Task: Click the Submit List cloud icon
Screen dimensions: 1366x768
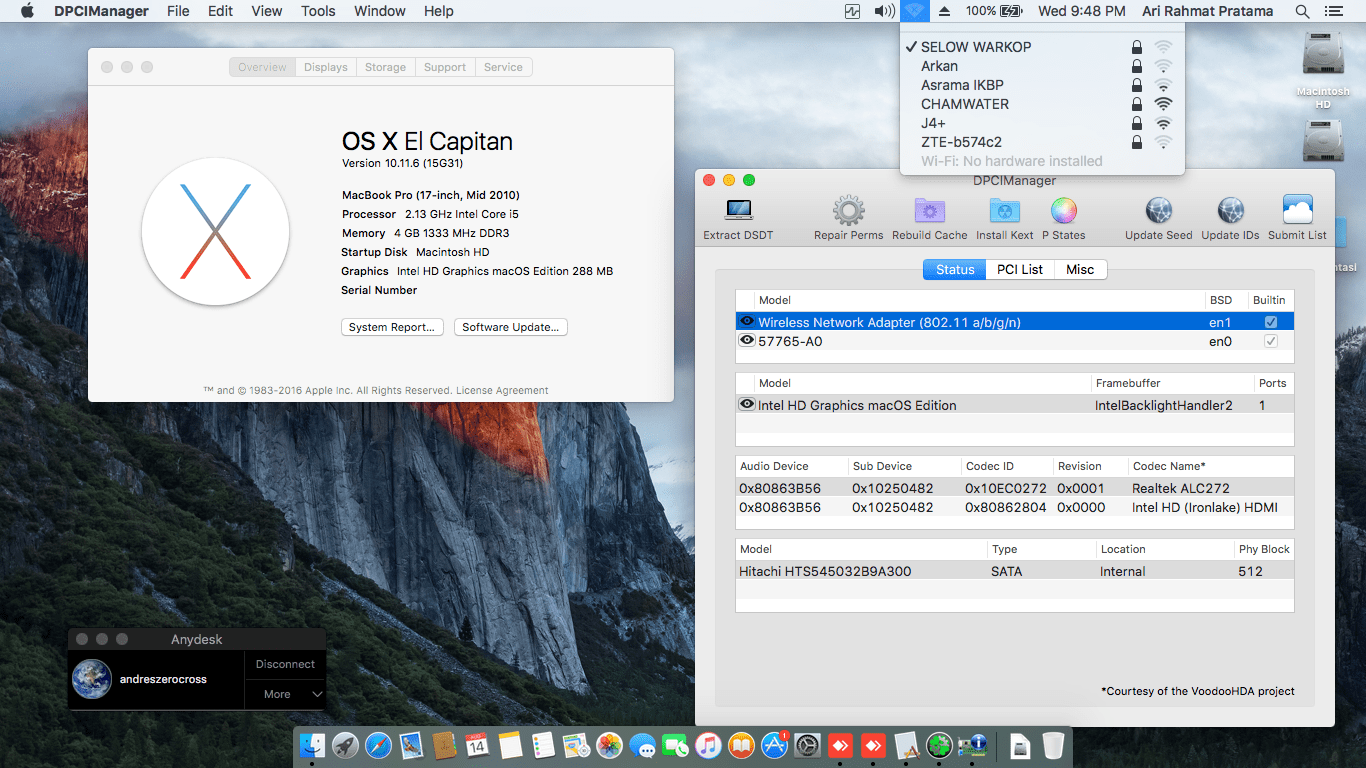Action: point(1297,210)
